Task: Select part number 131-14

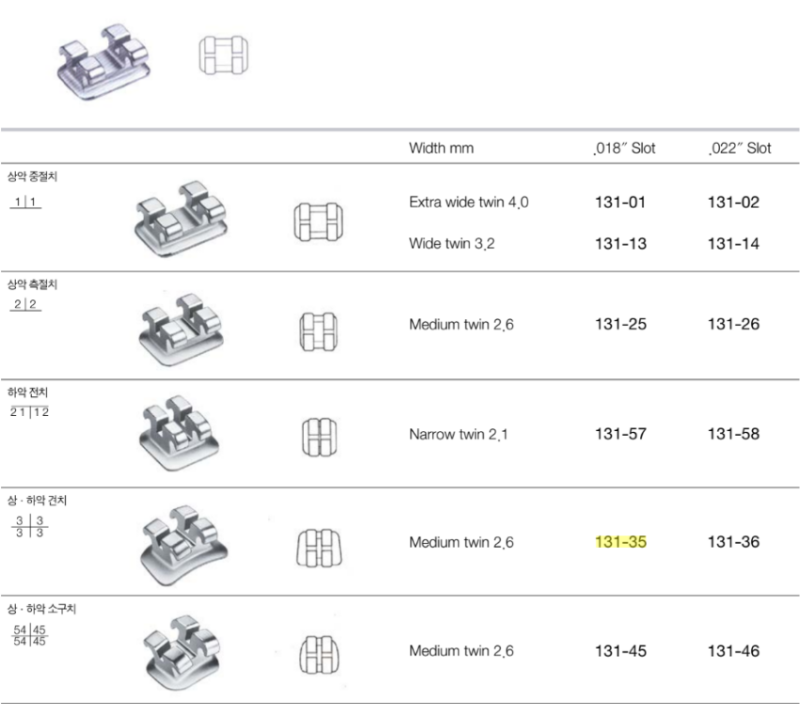Action: pyautogui.click(x=733, y=244)
